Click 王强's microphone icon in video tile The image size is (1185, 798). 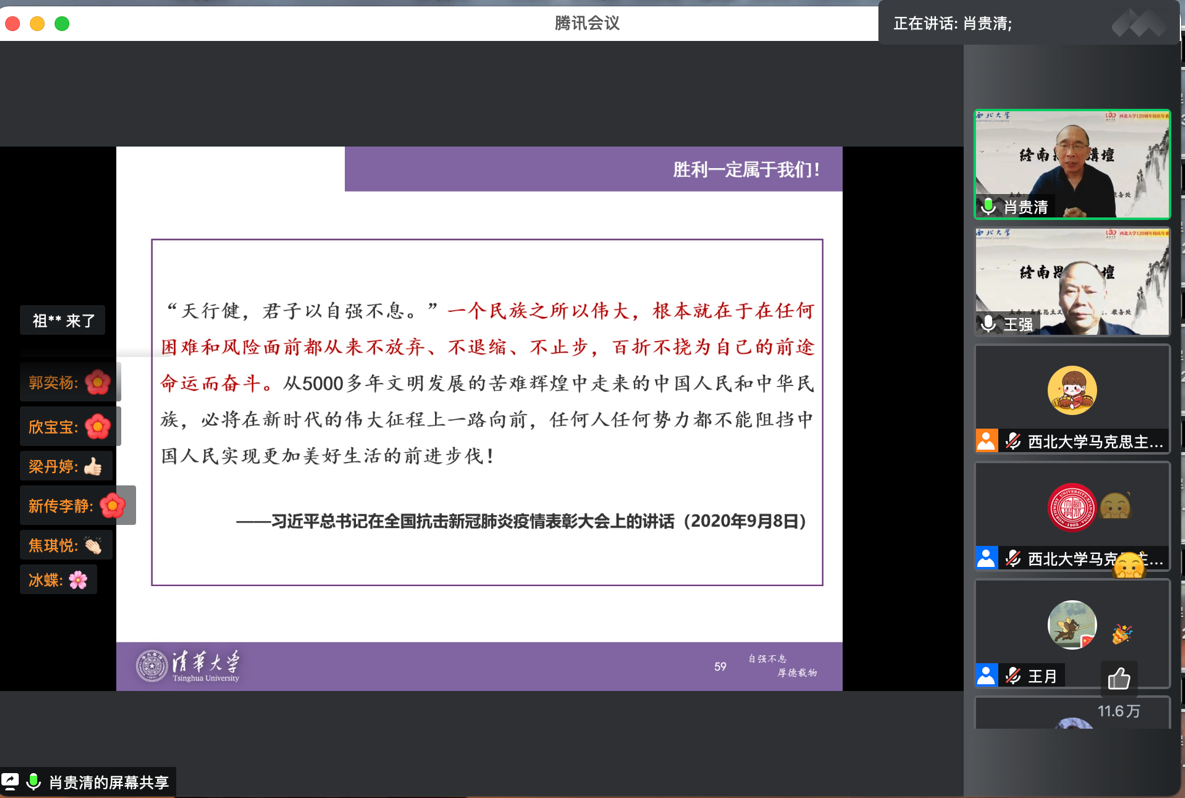coord(988,324)
